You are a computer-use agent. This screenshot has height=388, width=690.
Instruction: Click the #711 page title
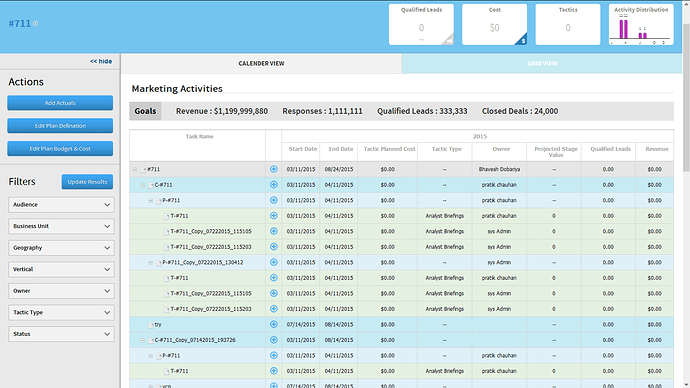click(x=19, y=23)
